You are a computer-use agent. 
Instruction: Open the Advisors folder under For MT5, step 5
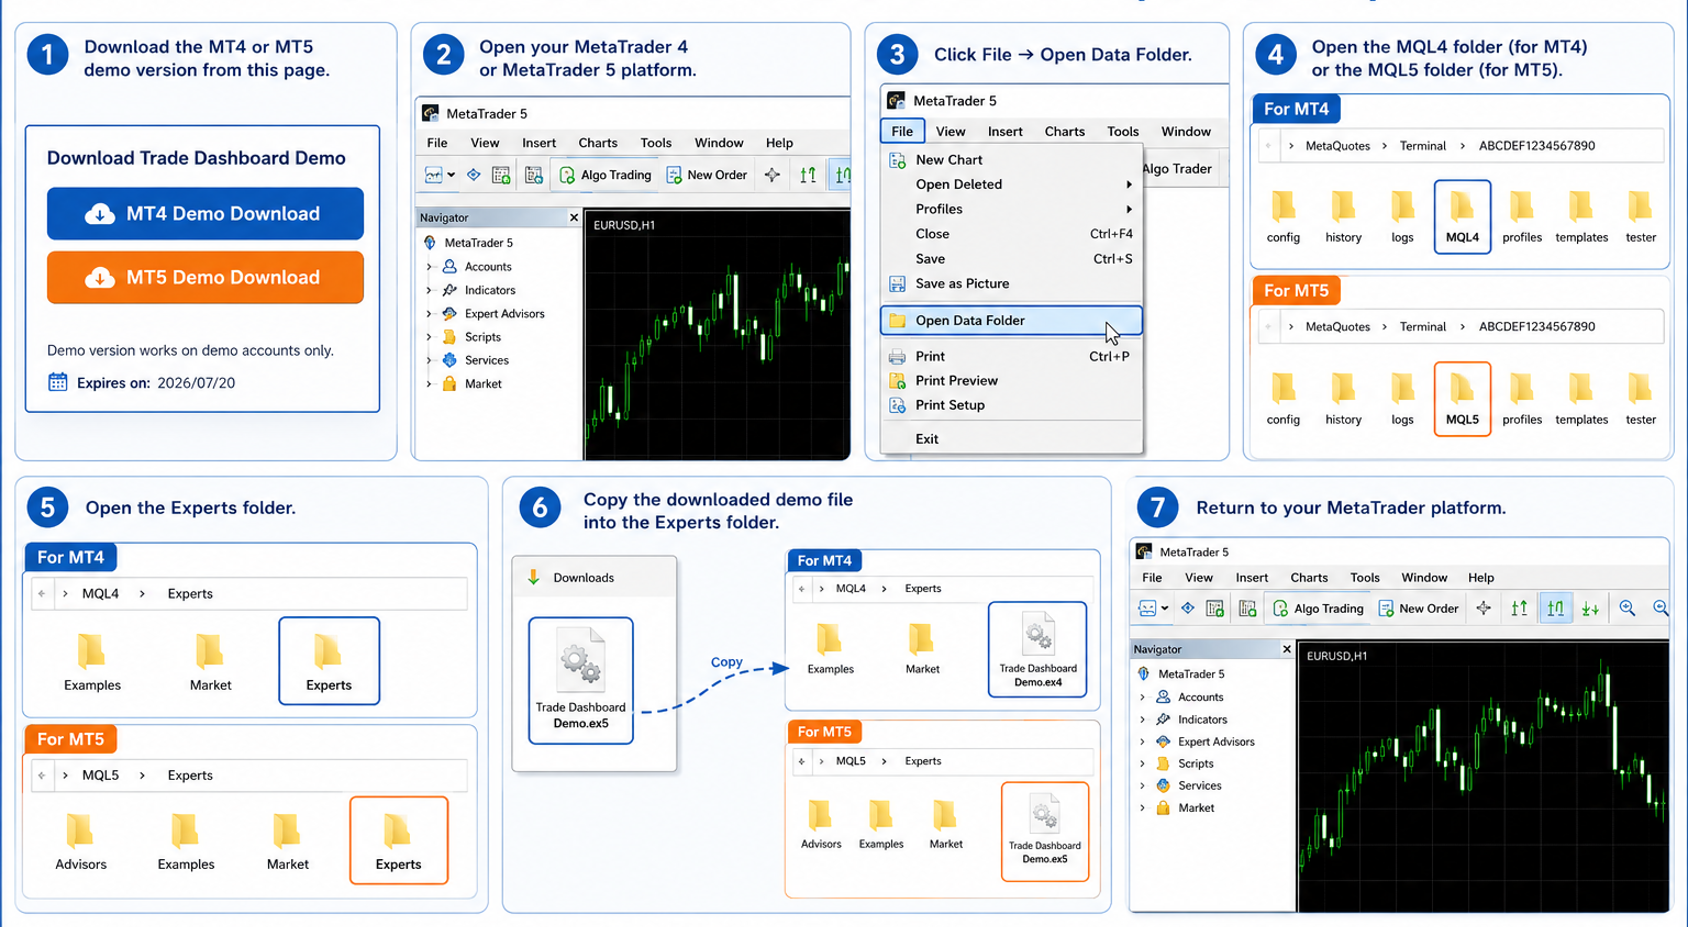tap(80, 843)
